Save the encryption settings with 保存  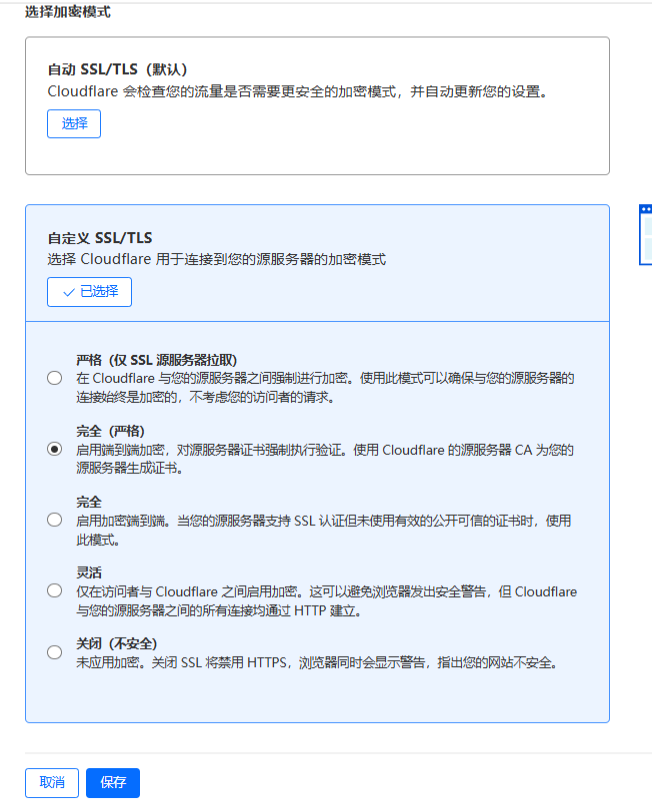(x=113, y=782)
